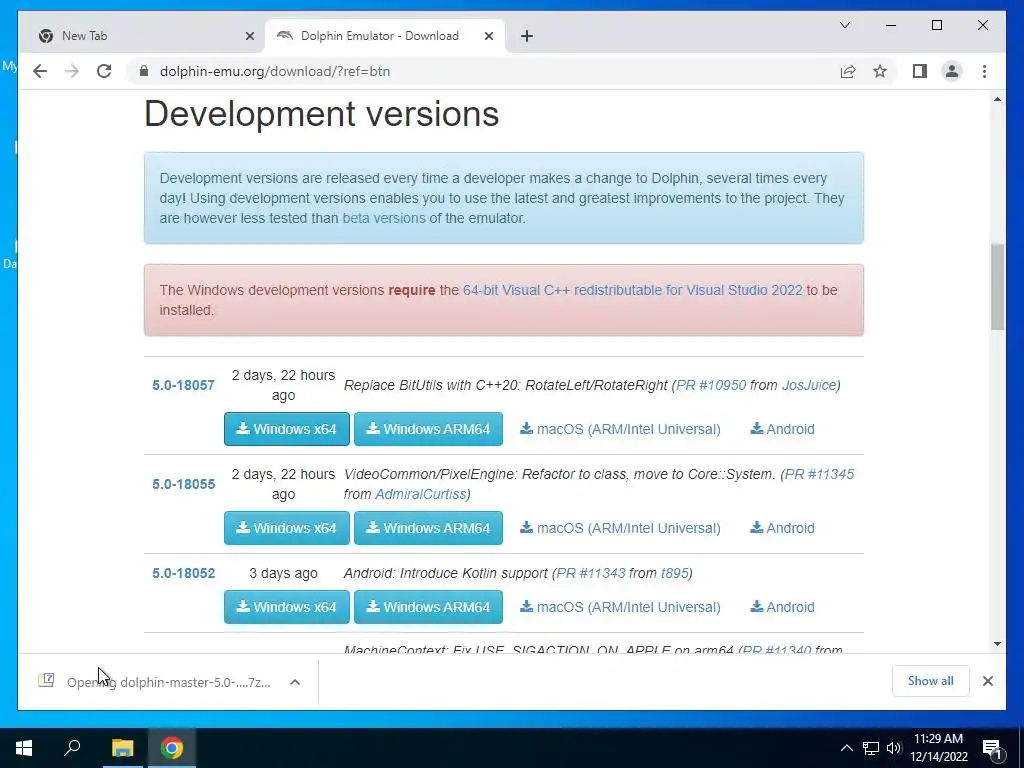Open File Explorer from the taskbar
This screenshot has height=768, width=1024.
coord(122,748)
